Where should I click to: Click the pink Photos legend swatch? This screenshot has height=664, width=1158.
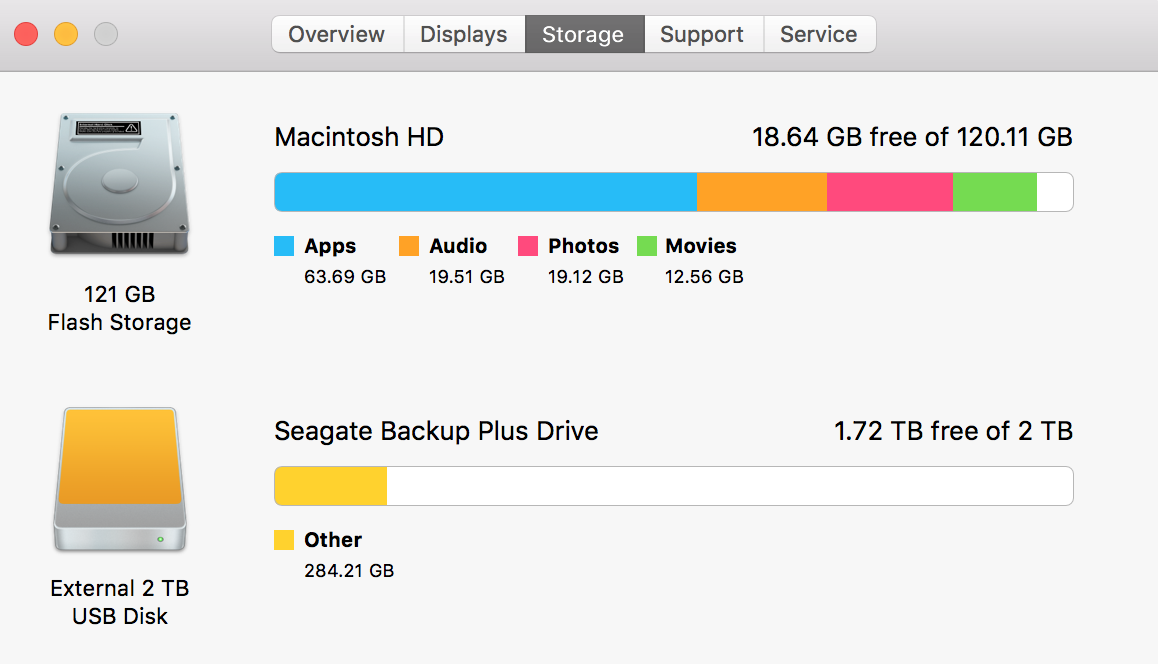pyautogui.click(x=527, y=246)
